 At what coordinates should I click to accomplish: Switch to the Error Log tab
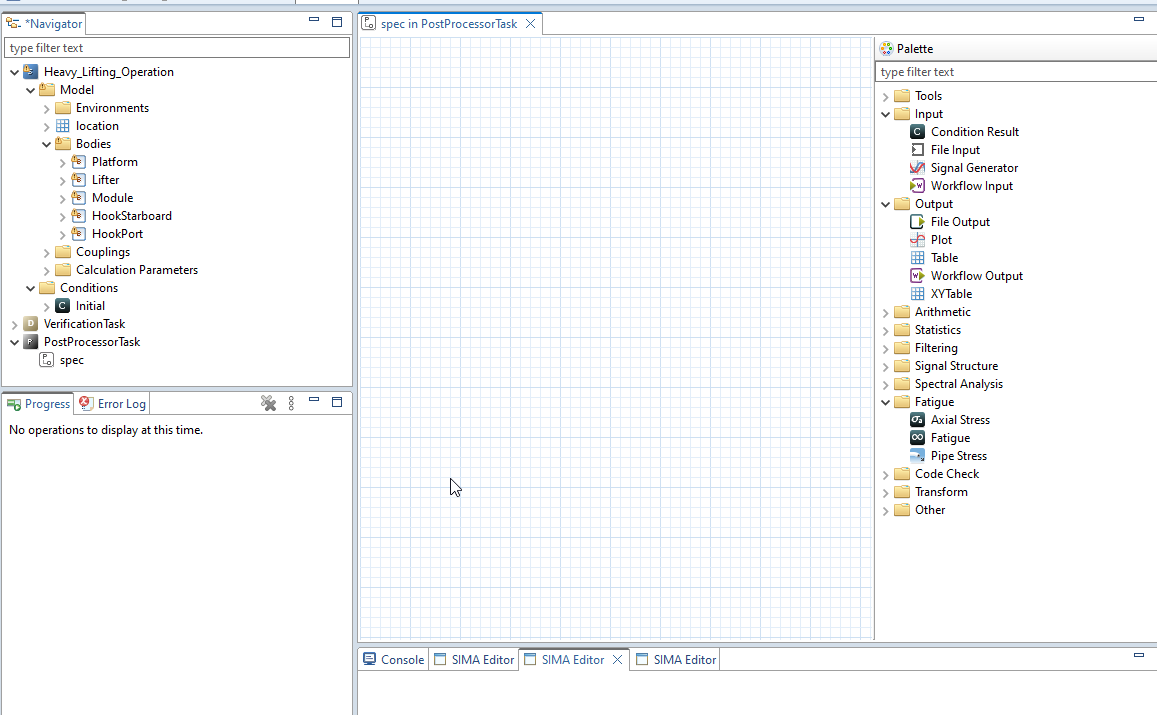(113, 404)
